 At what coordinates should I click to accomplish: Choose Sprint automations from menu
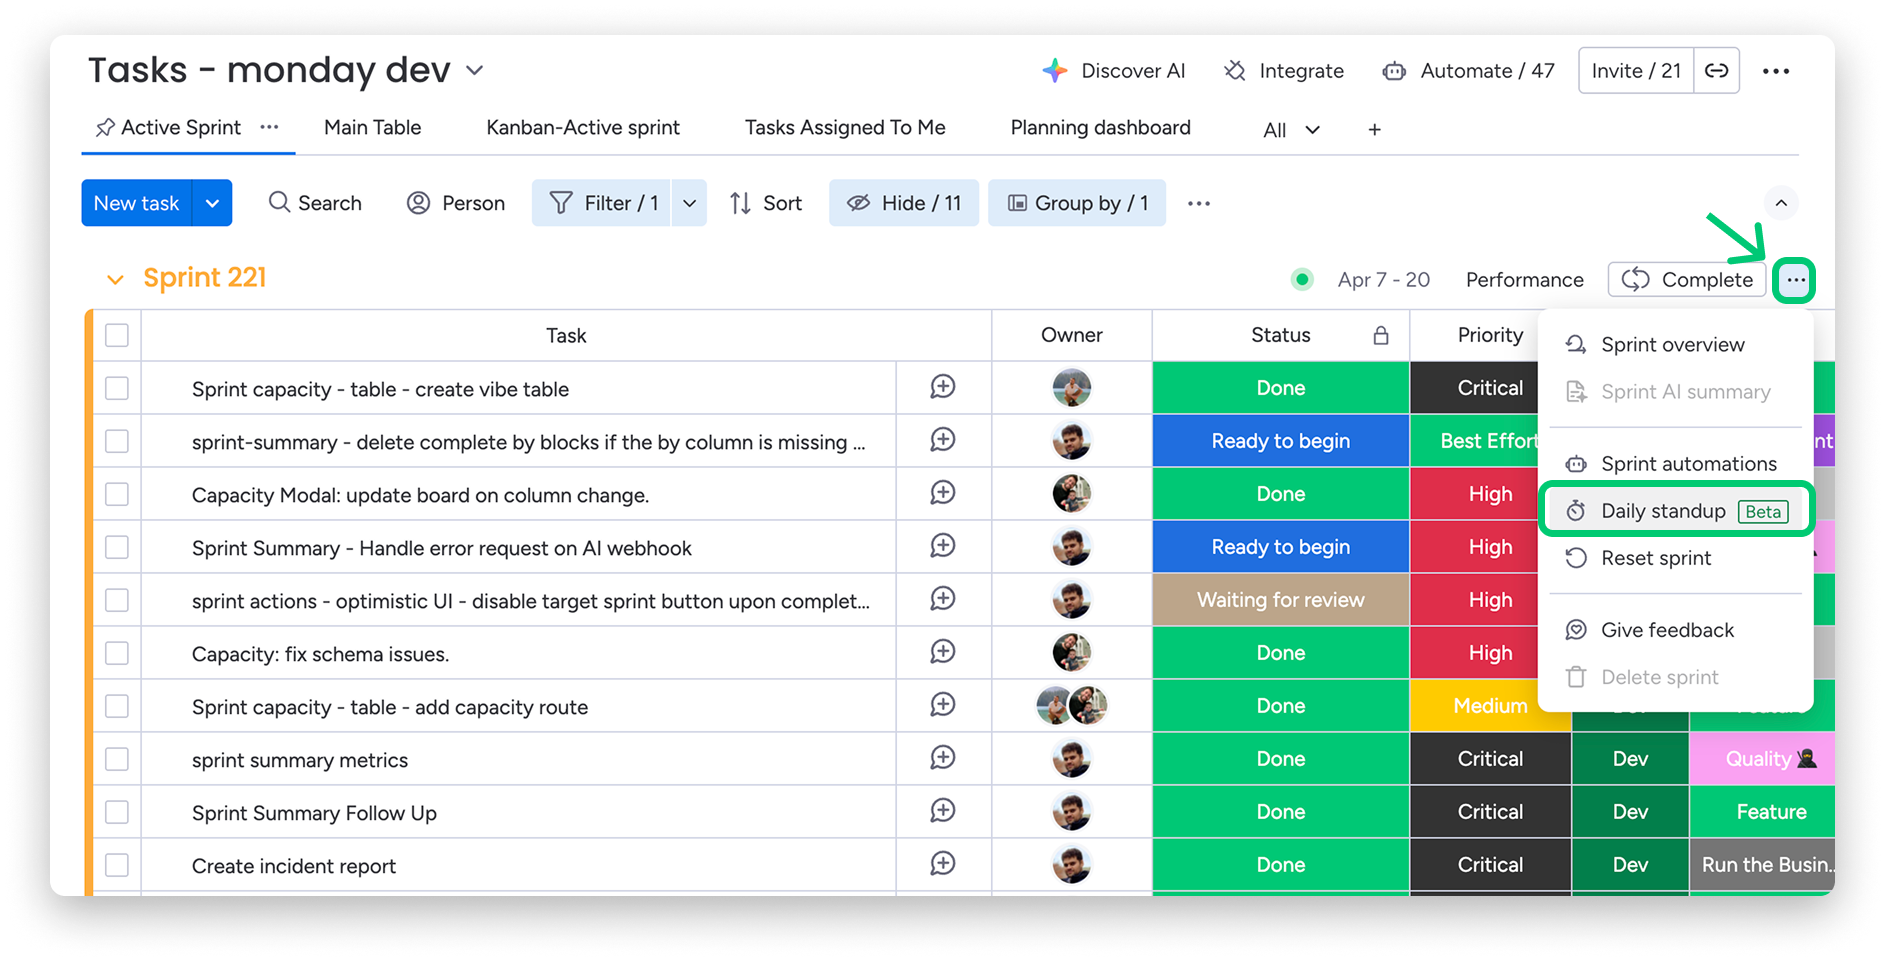click(x=1676, y=463)
